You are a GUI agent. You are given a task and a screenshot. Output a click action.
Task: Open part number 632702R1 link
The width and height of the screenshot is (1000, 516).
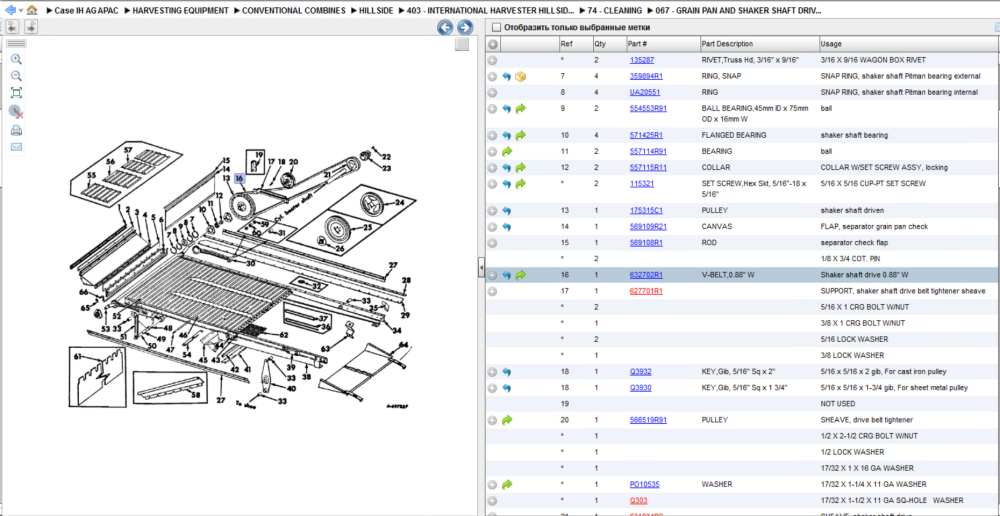pos(646,276)
